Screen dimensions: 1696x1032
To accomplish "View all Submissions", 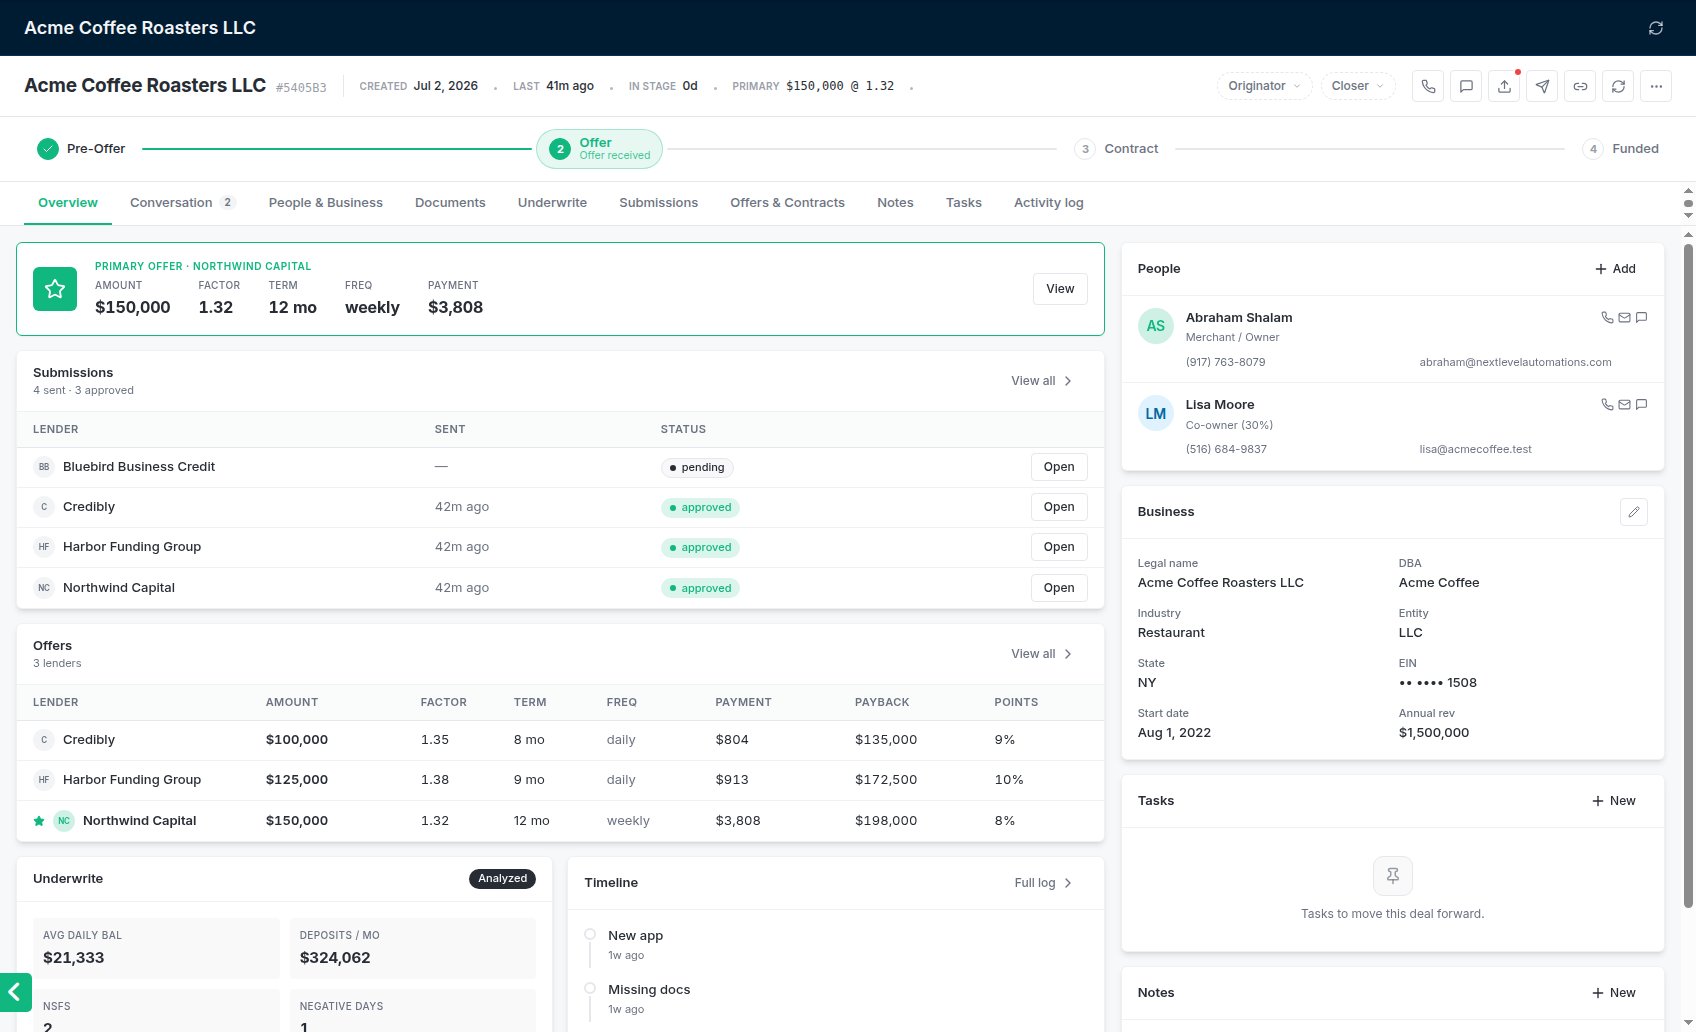I will (1041, 381).
